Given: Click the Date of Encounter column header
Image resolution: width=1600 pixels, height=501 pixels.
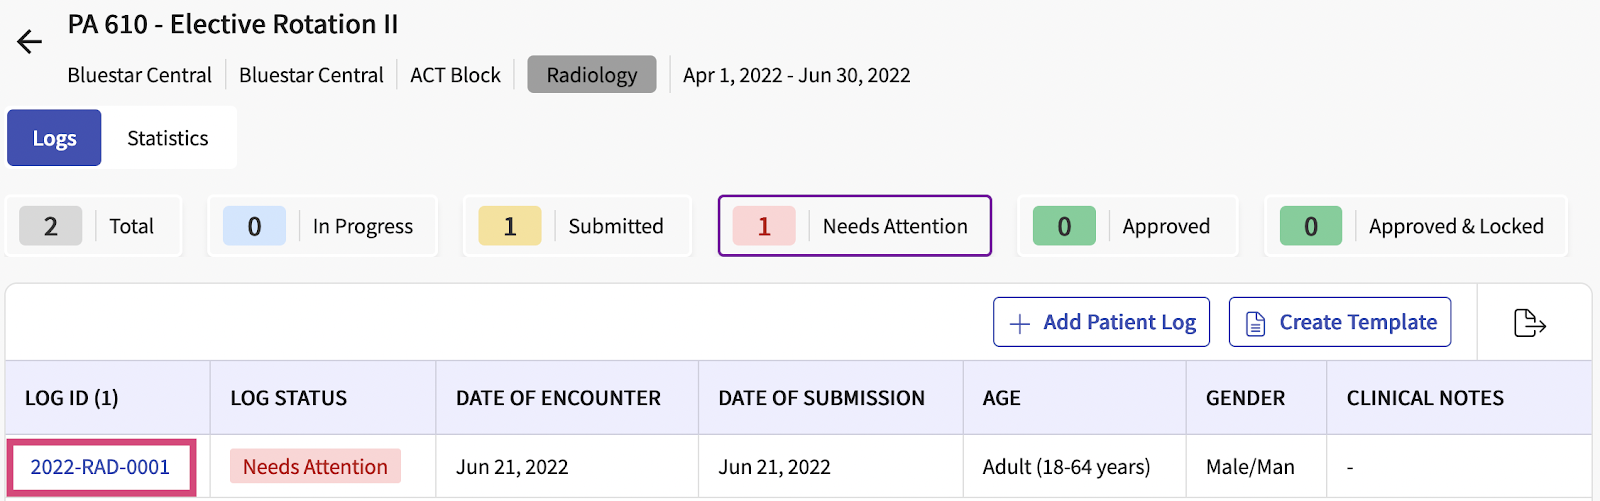Looking at the screenshot, I should click(558, 398).
